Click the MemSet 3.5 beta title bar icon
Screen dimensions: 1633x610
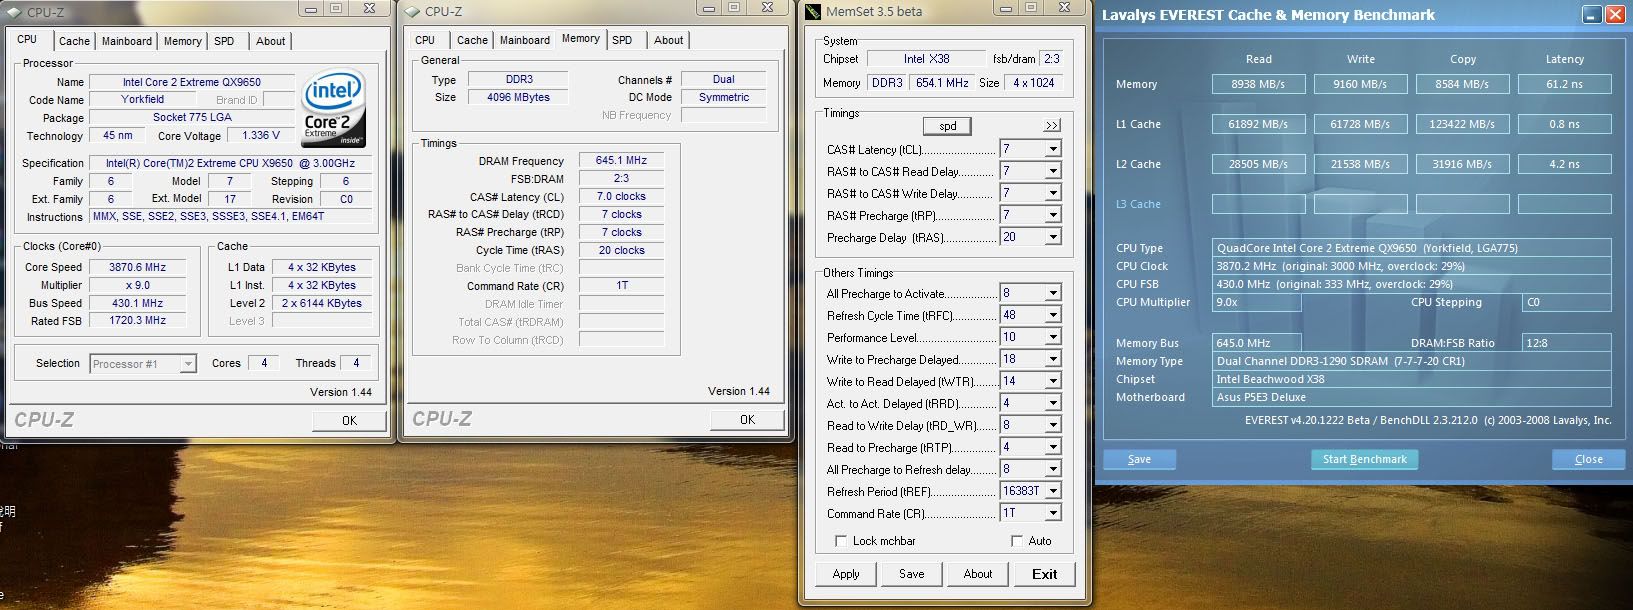coord(813,12)
